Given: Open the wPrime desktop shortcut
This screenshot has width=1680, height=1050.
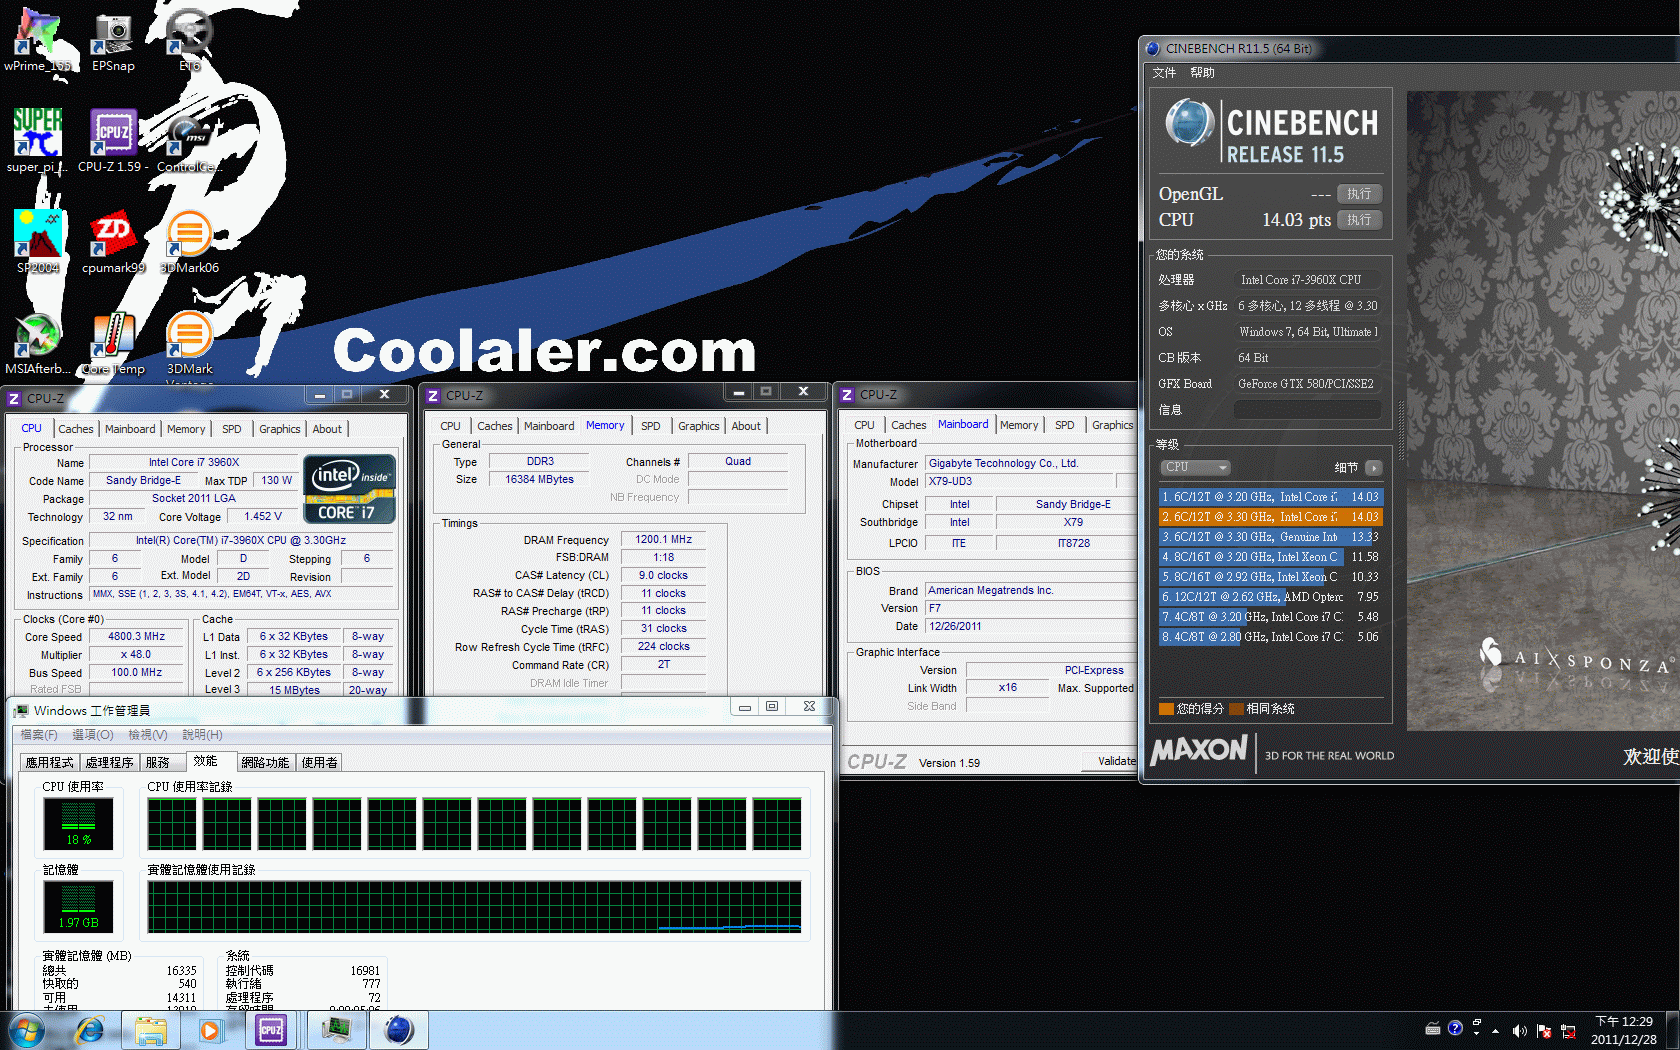Looking at the screenshot, I should pos(38,40).
